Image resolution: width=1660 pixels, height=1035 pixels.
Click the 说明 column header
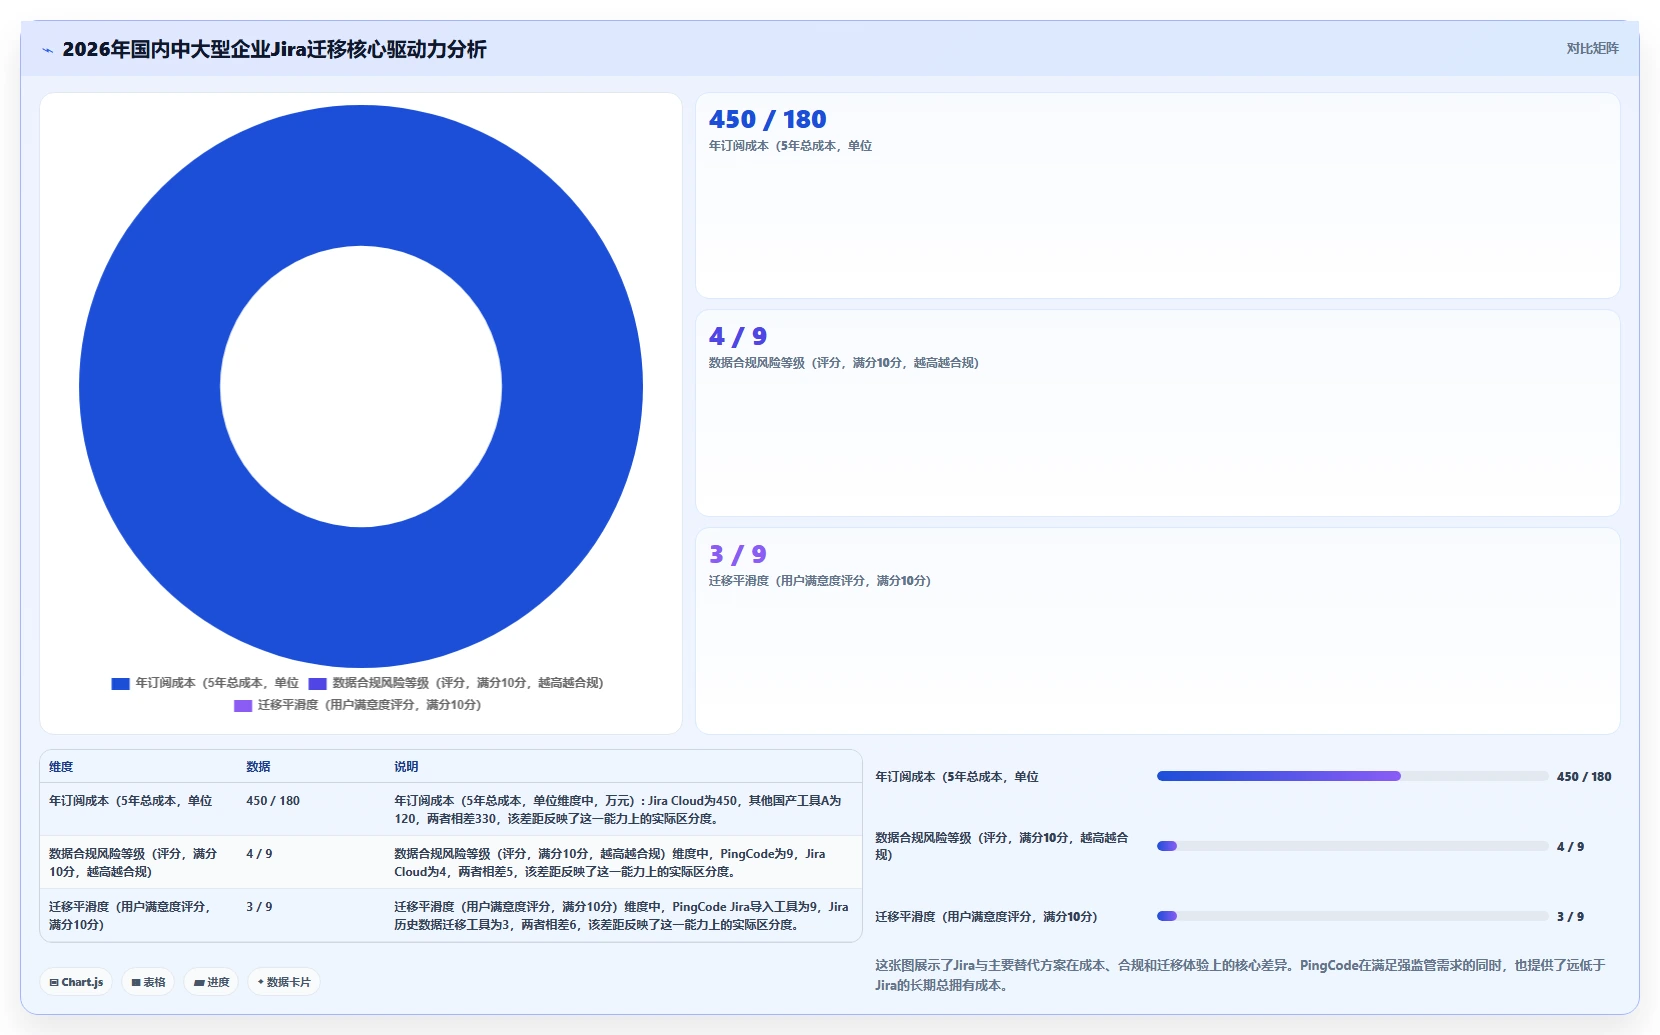click(x=406, y=767)
